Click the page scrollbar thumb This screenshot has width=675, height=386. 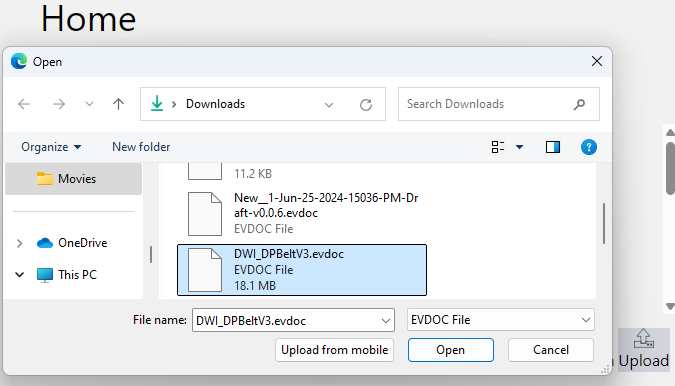click(670, 168)
